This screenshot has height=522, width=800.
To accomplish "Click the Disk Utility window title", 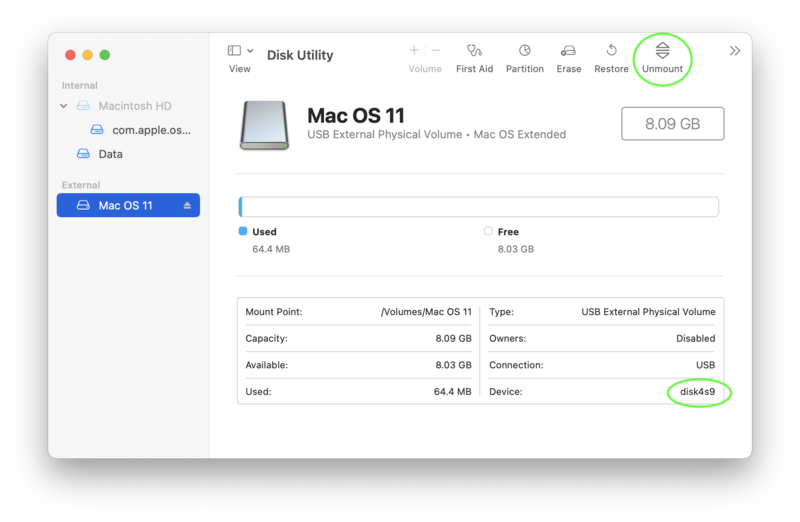I will coord(300,55).
